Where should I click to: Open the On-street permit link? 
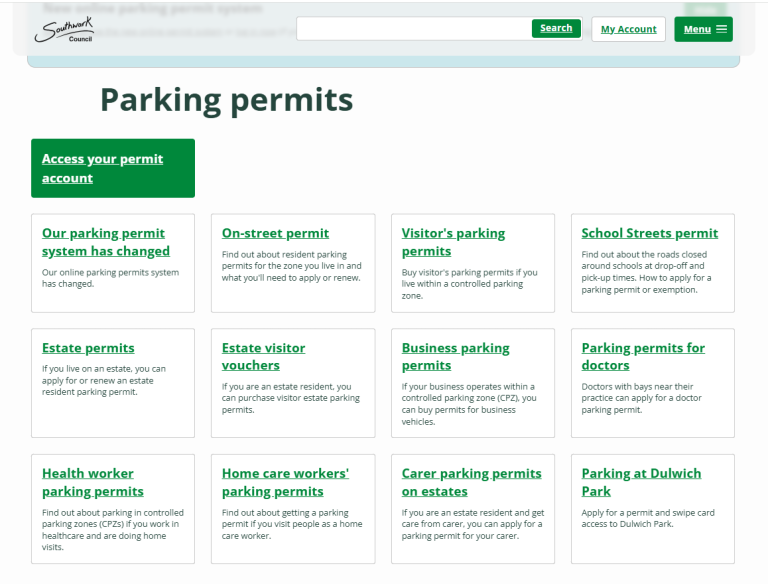[275, 233]
